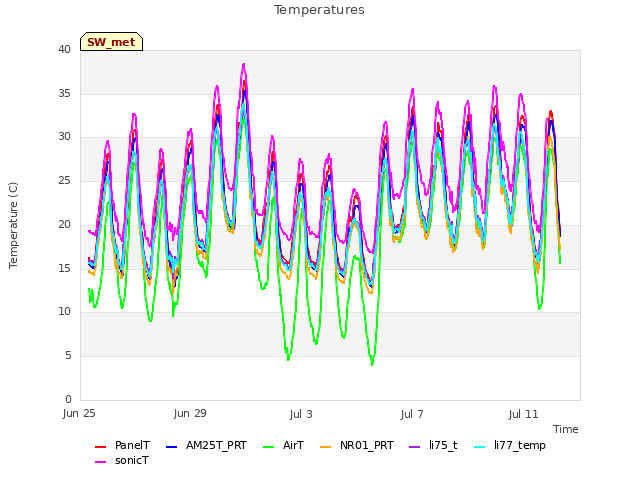This screenshot has height=480, width=640.
Task: Click the Jul 7 x-axis tick label
Action: (412, 414)
